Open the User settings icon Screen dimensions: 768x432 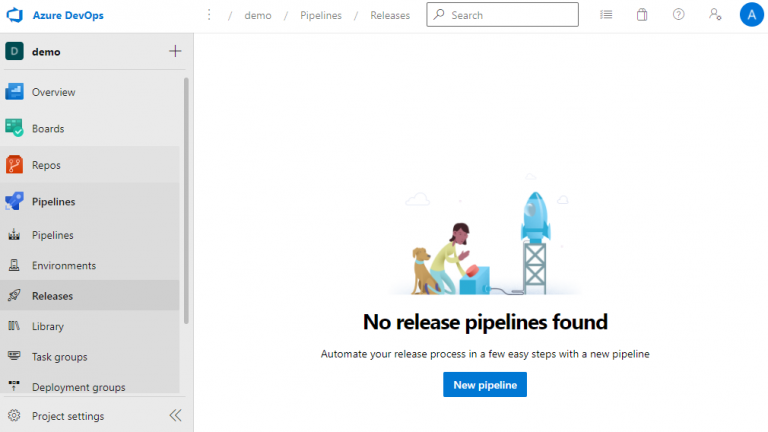tap(714, 15)
